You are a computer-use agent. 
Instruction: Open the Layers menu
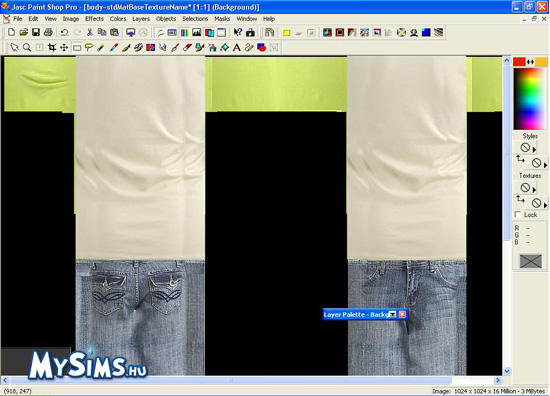141,19
